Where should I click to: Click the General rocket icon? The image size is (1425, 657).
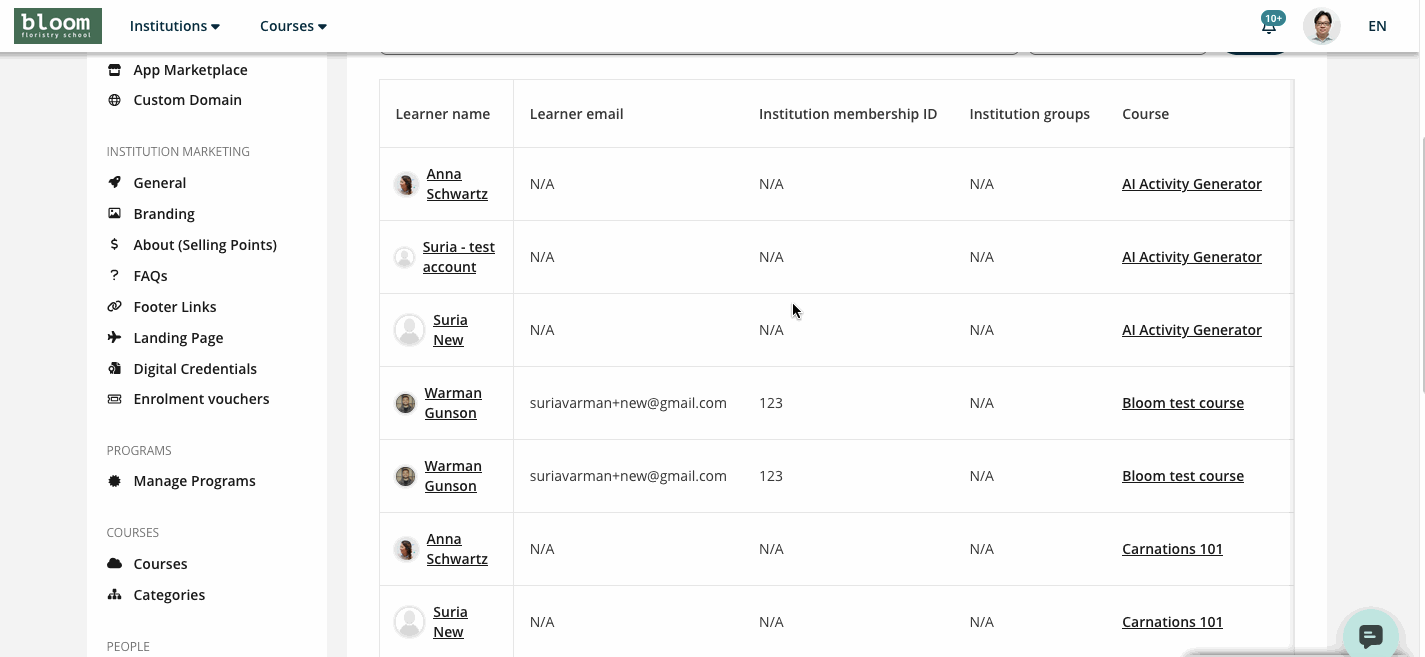point(114,183)
